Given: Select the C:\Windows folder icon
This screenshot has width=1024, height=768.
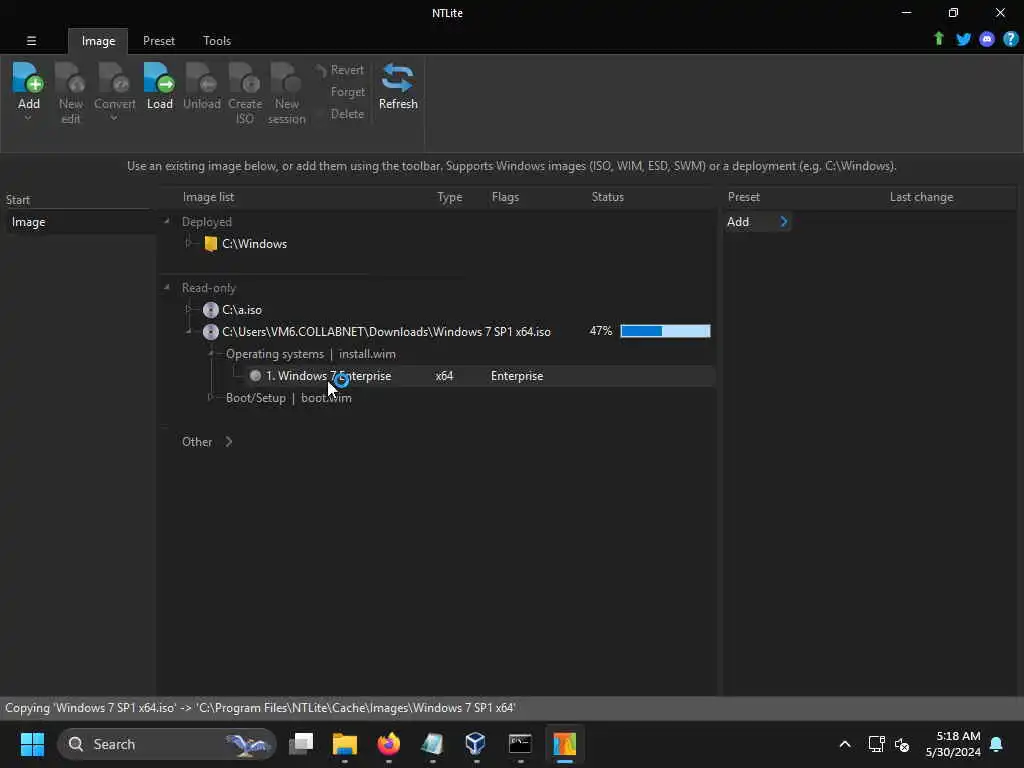Looking at the screenshot, I should point(210,244).
